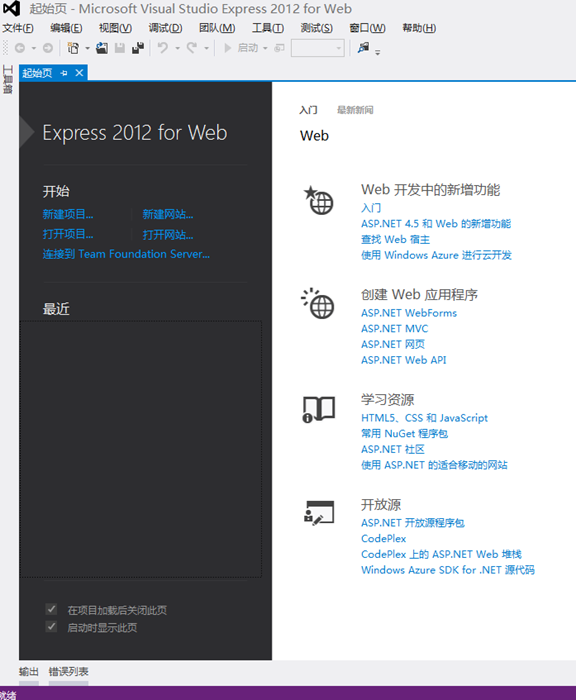Image resolution: width=576 pixels, height=700 pixels.
Task: Open the 错误列表 panel at bottom
Action: pos(68,671)
